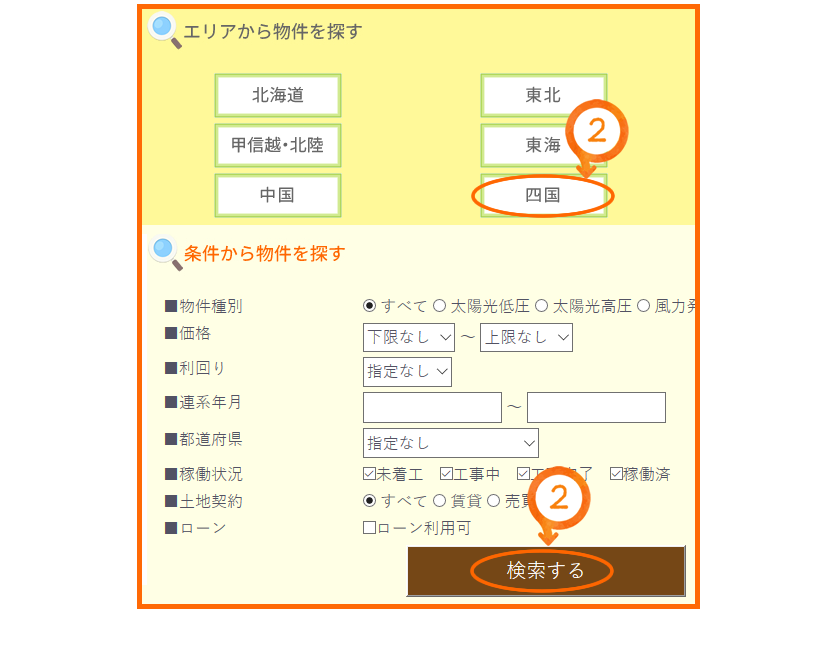Open the 甲信越・北陸 area listings

[x=278, y=145]
